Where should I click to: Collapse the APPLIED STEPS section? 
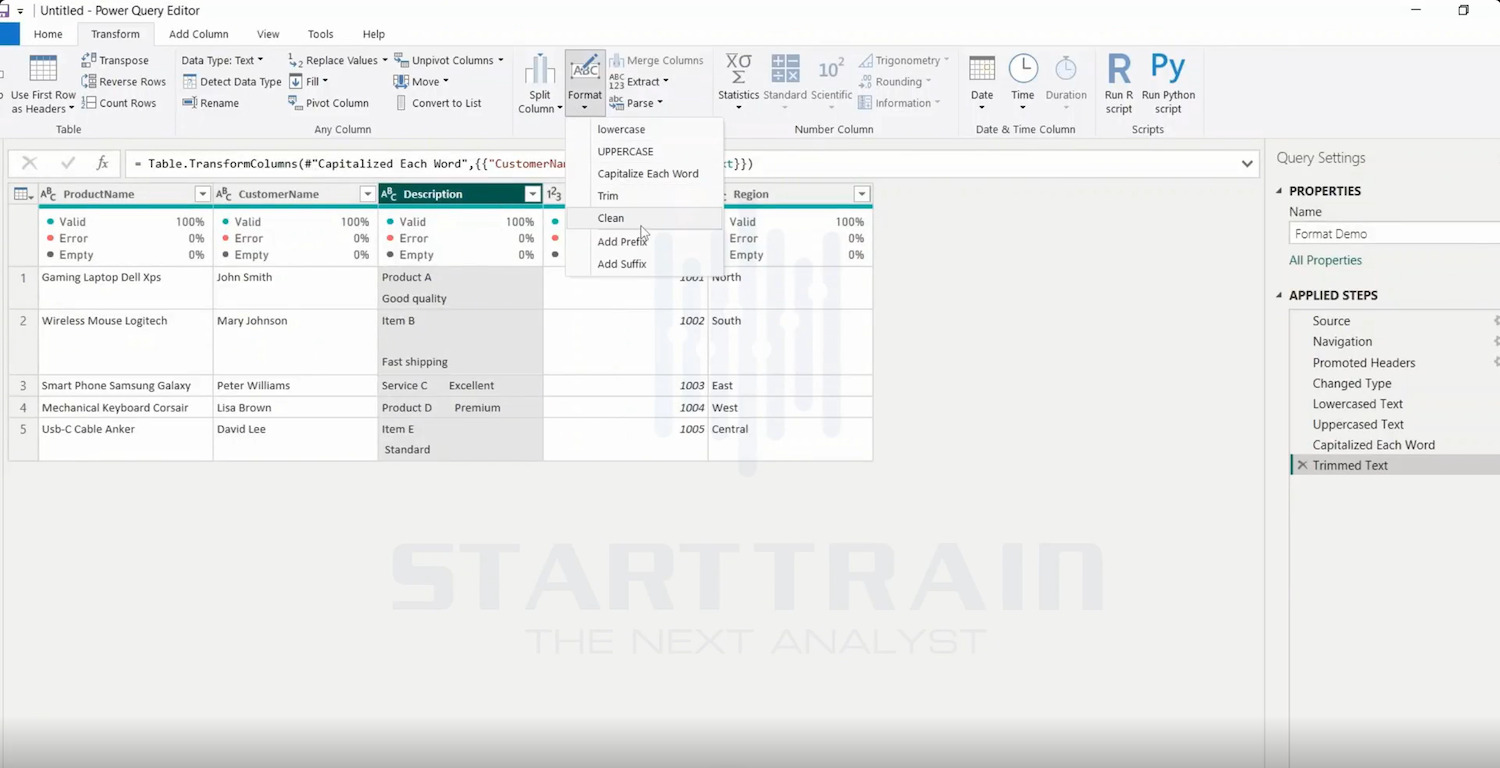pyautogui.click(x=1280, y=295)
